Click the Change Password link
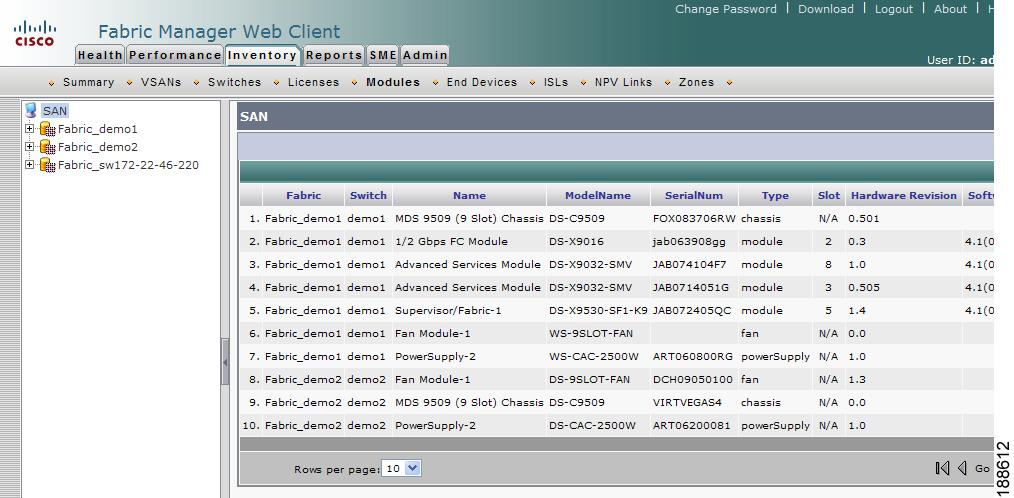The width and height of the screenshot is (1014, 498). pos(726,9)
